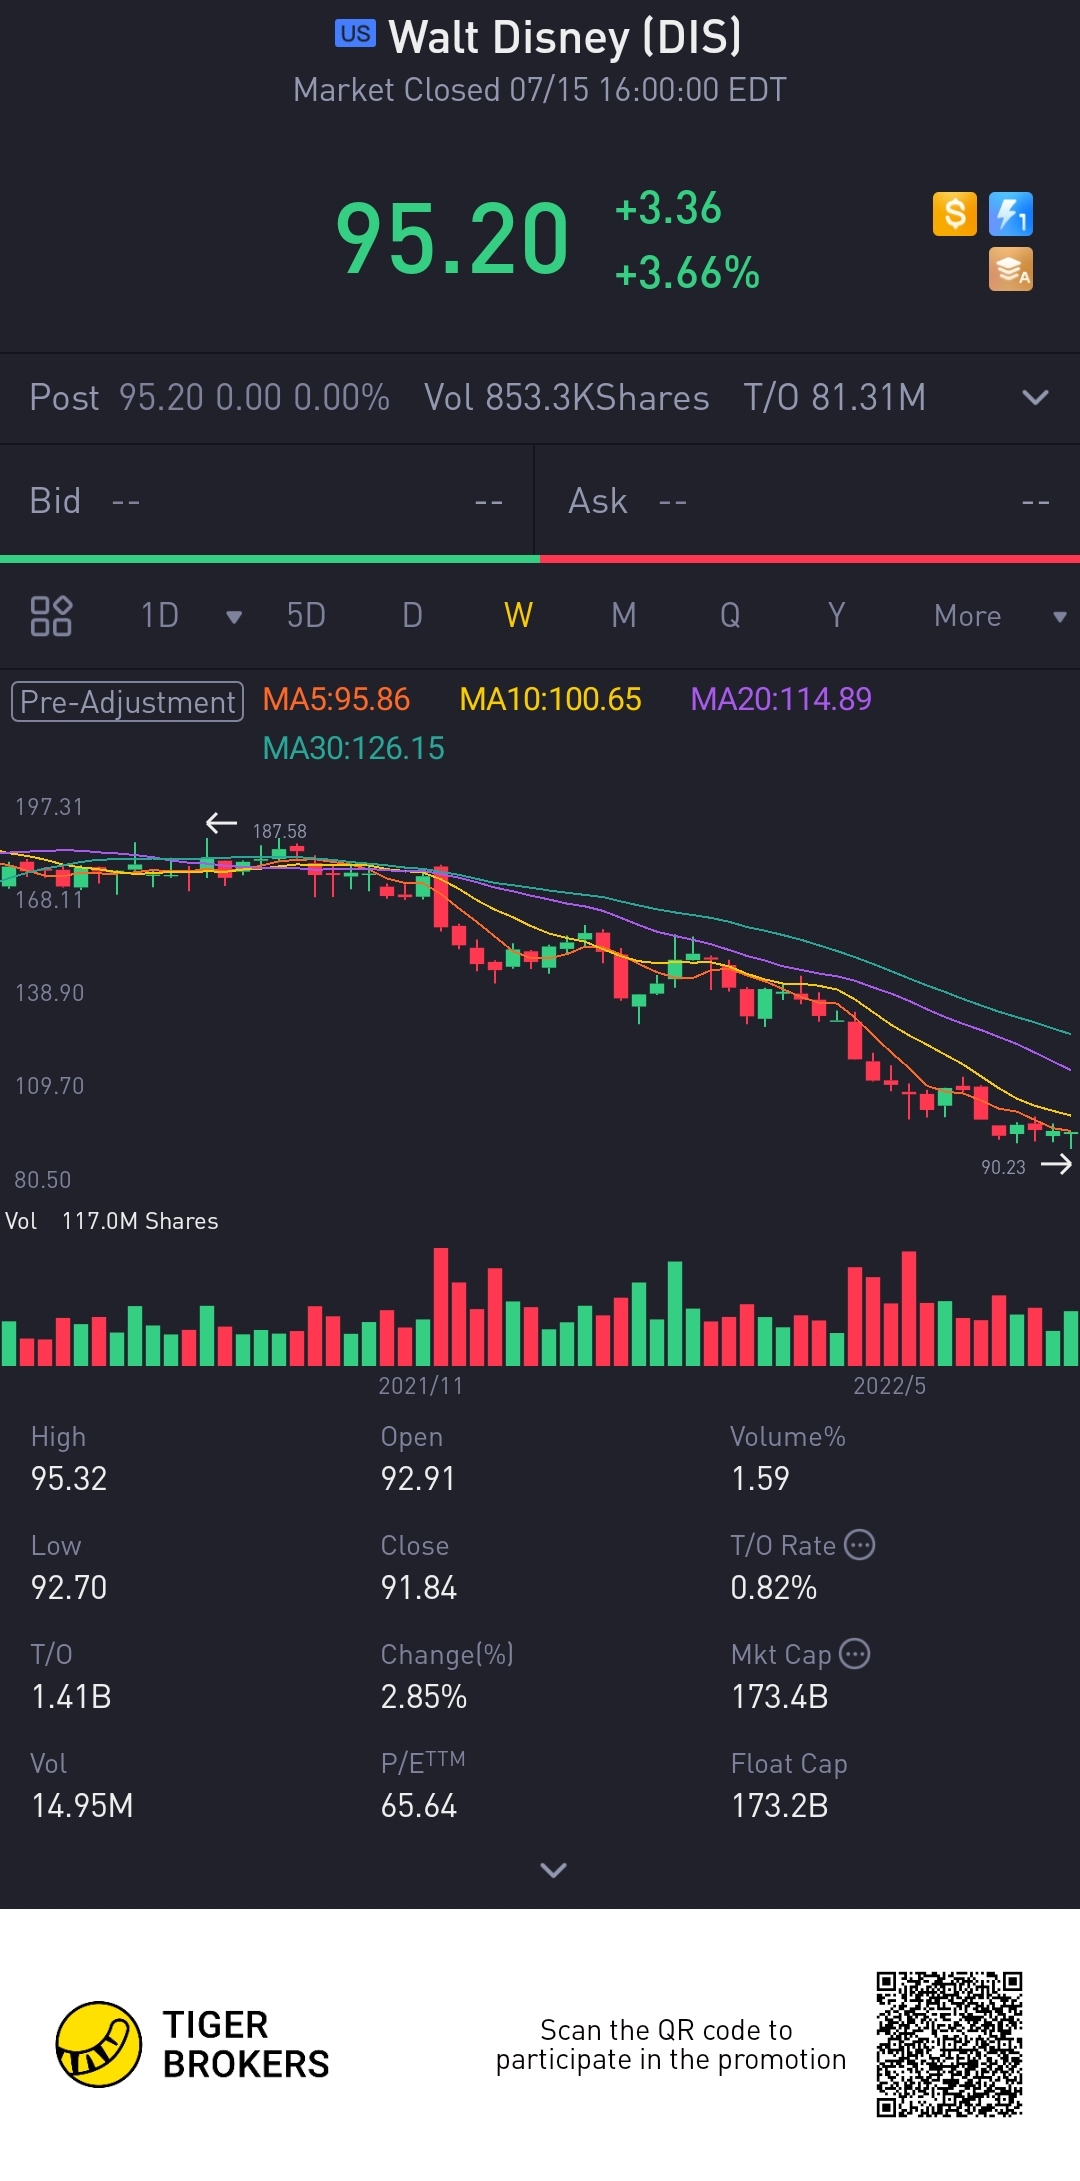
Task: Tap the Bid quote panel
Action: [267, 501]
